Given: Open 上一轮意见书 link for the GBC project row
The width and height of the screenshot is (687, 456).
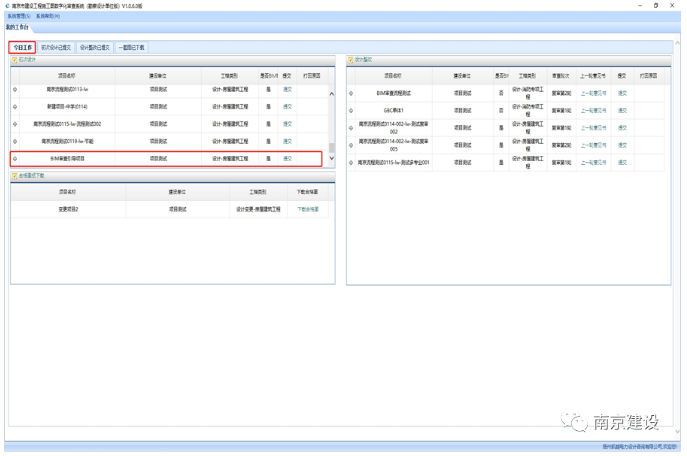Looking at the screenshot, I should coord(594,110).
